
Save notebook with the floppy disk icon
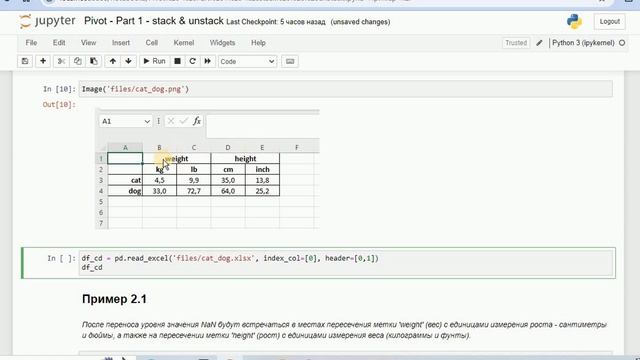pyautogui.click(x=25, y=61)
